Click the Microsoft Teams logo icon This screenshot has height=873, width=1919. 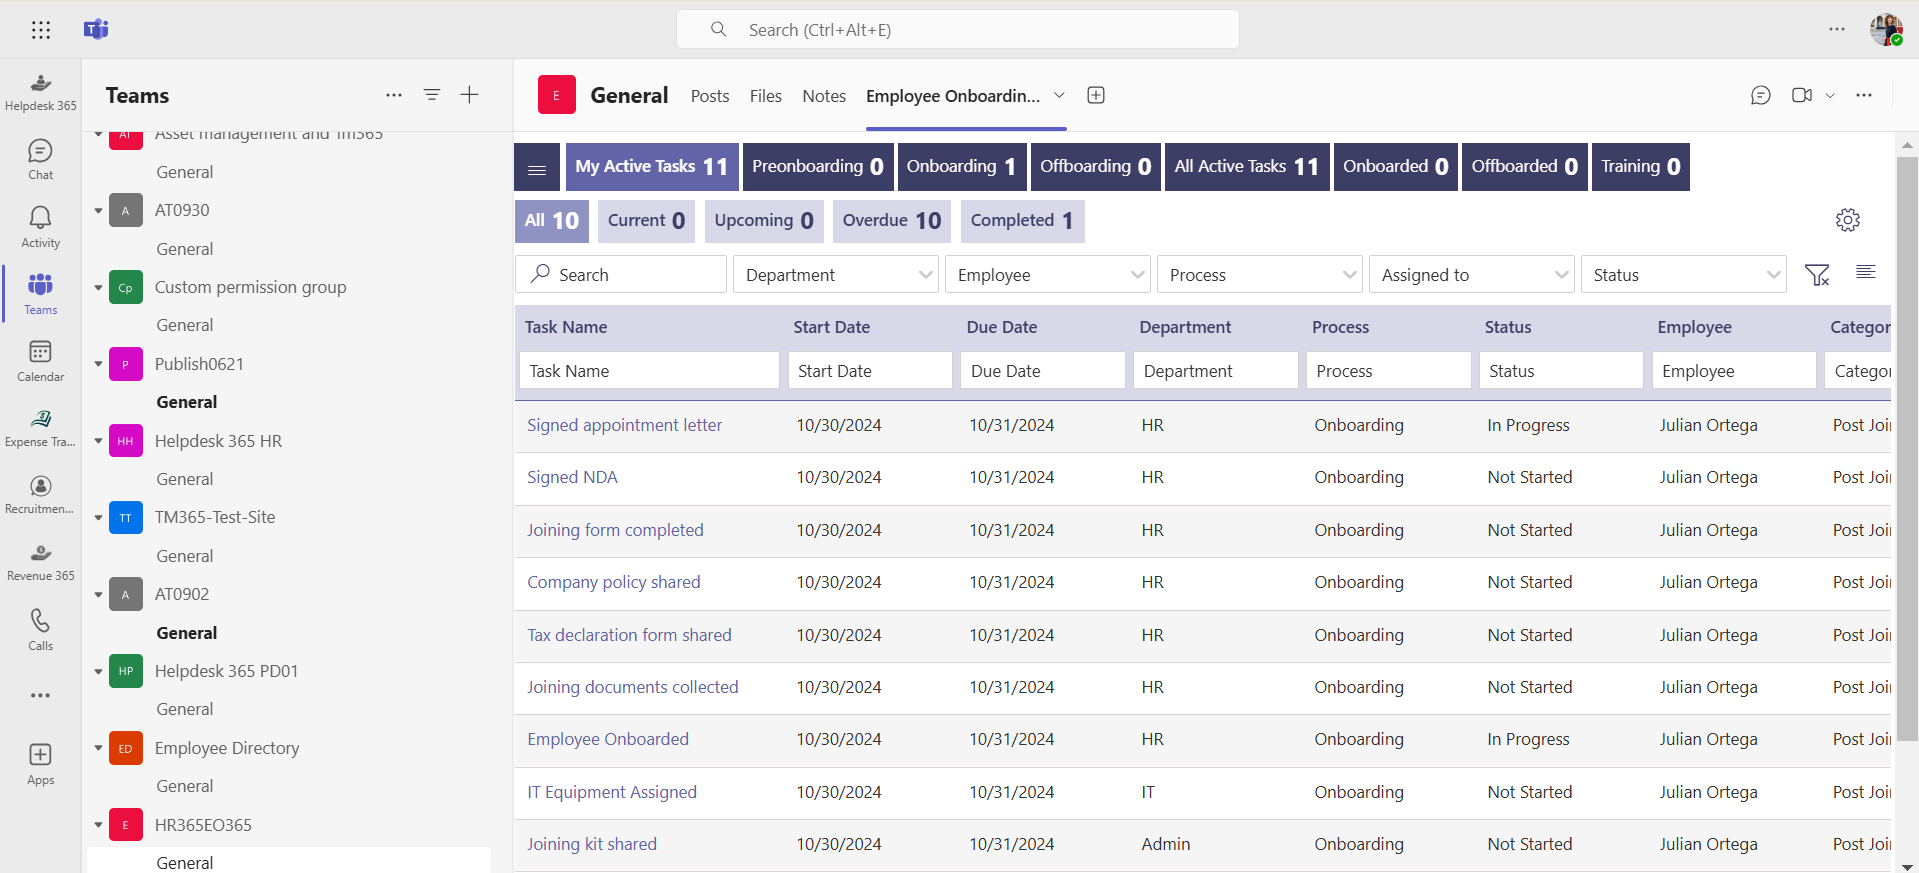pyautogui.click(x=96, y=29)
